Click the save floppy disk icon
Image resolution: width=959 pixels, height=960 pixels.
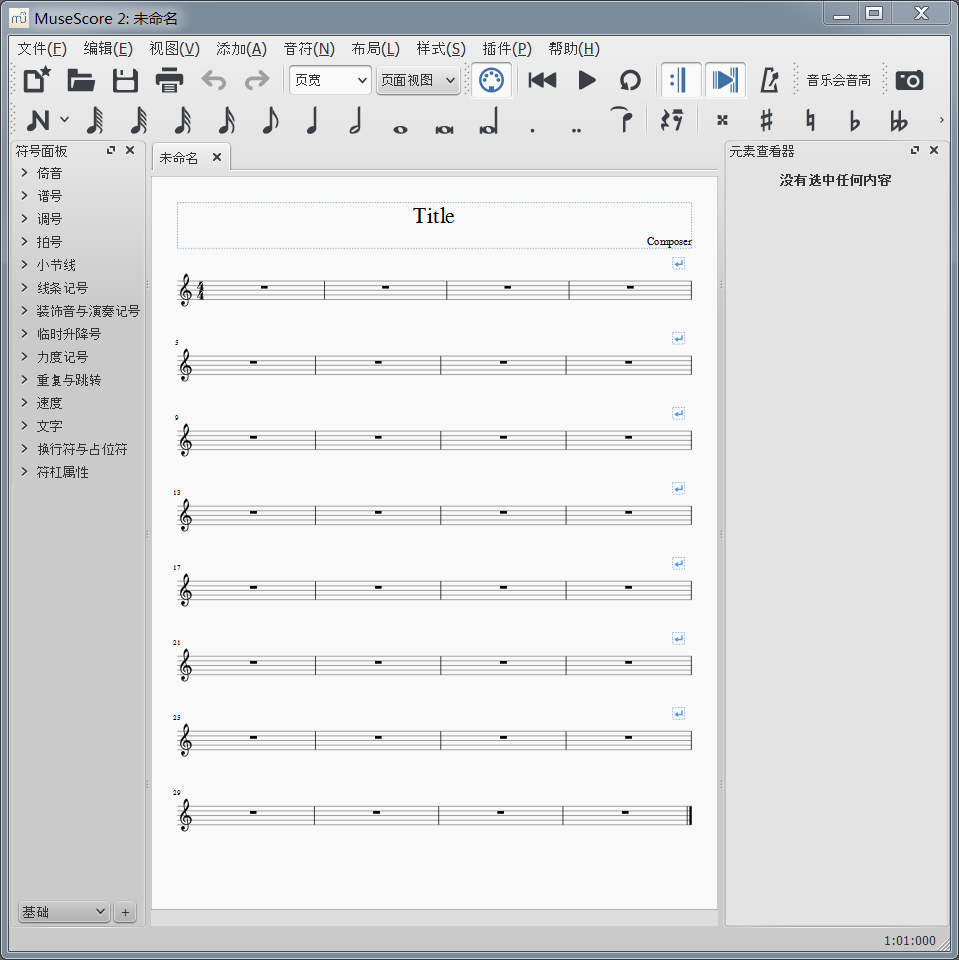point(125,81)
